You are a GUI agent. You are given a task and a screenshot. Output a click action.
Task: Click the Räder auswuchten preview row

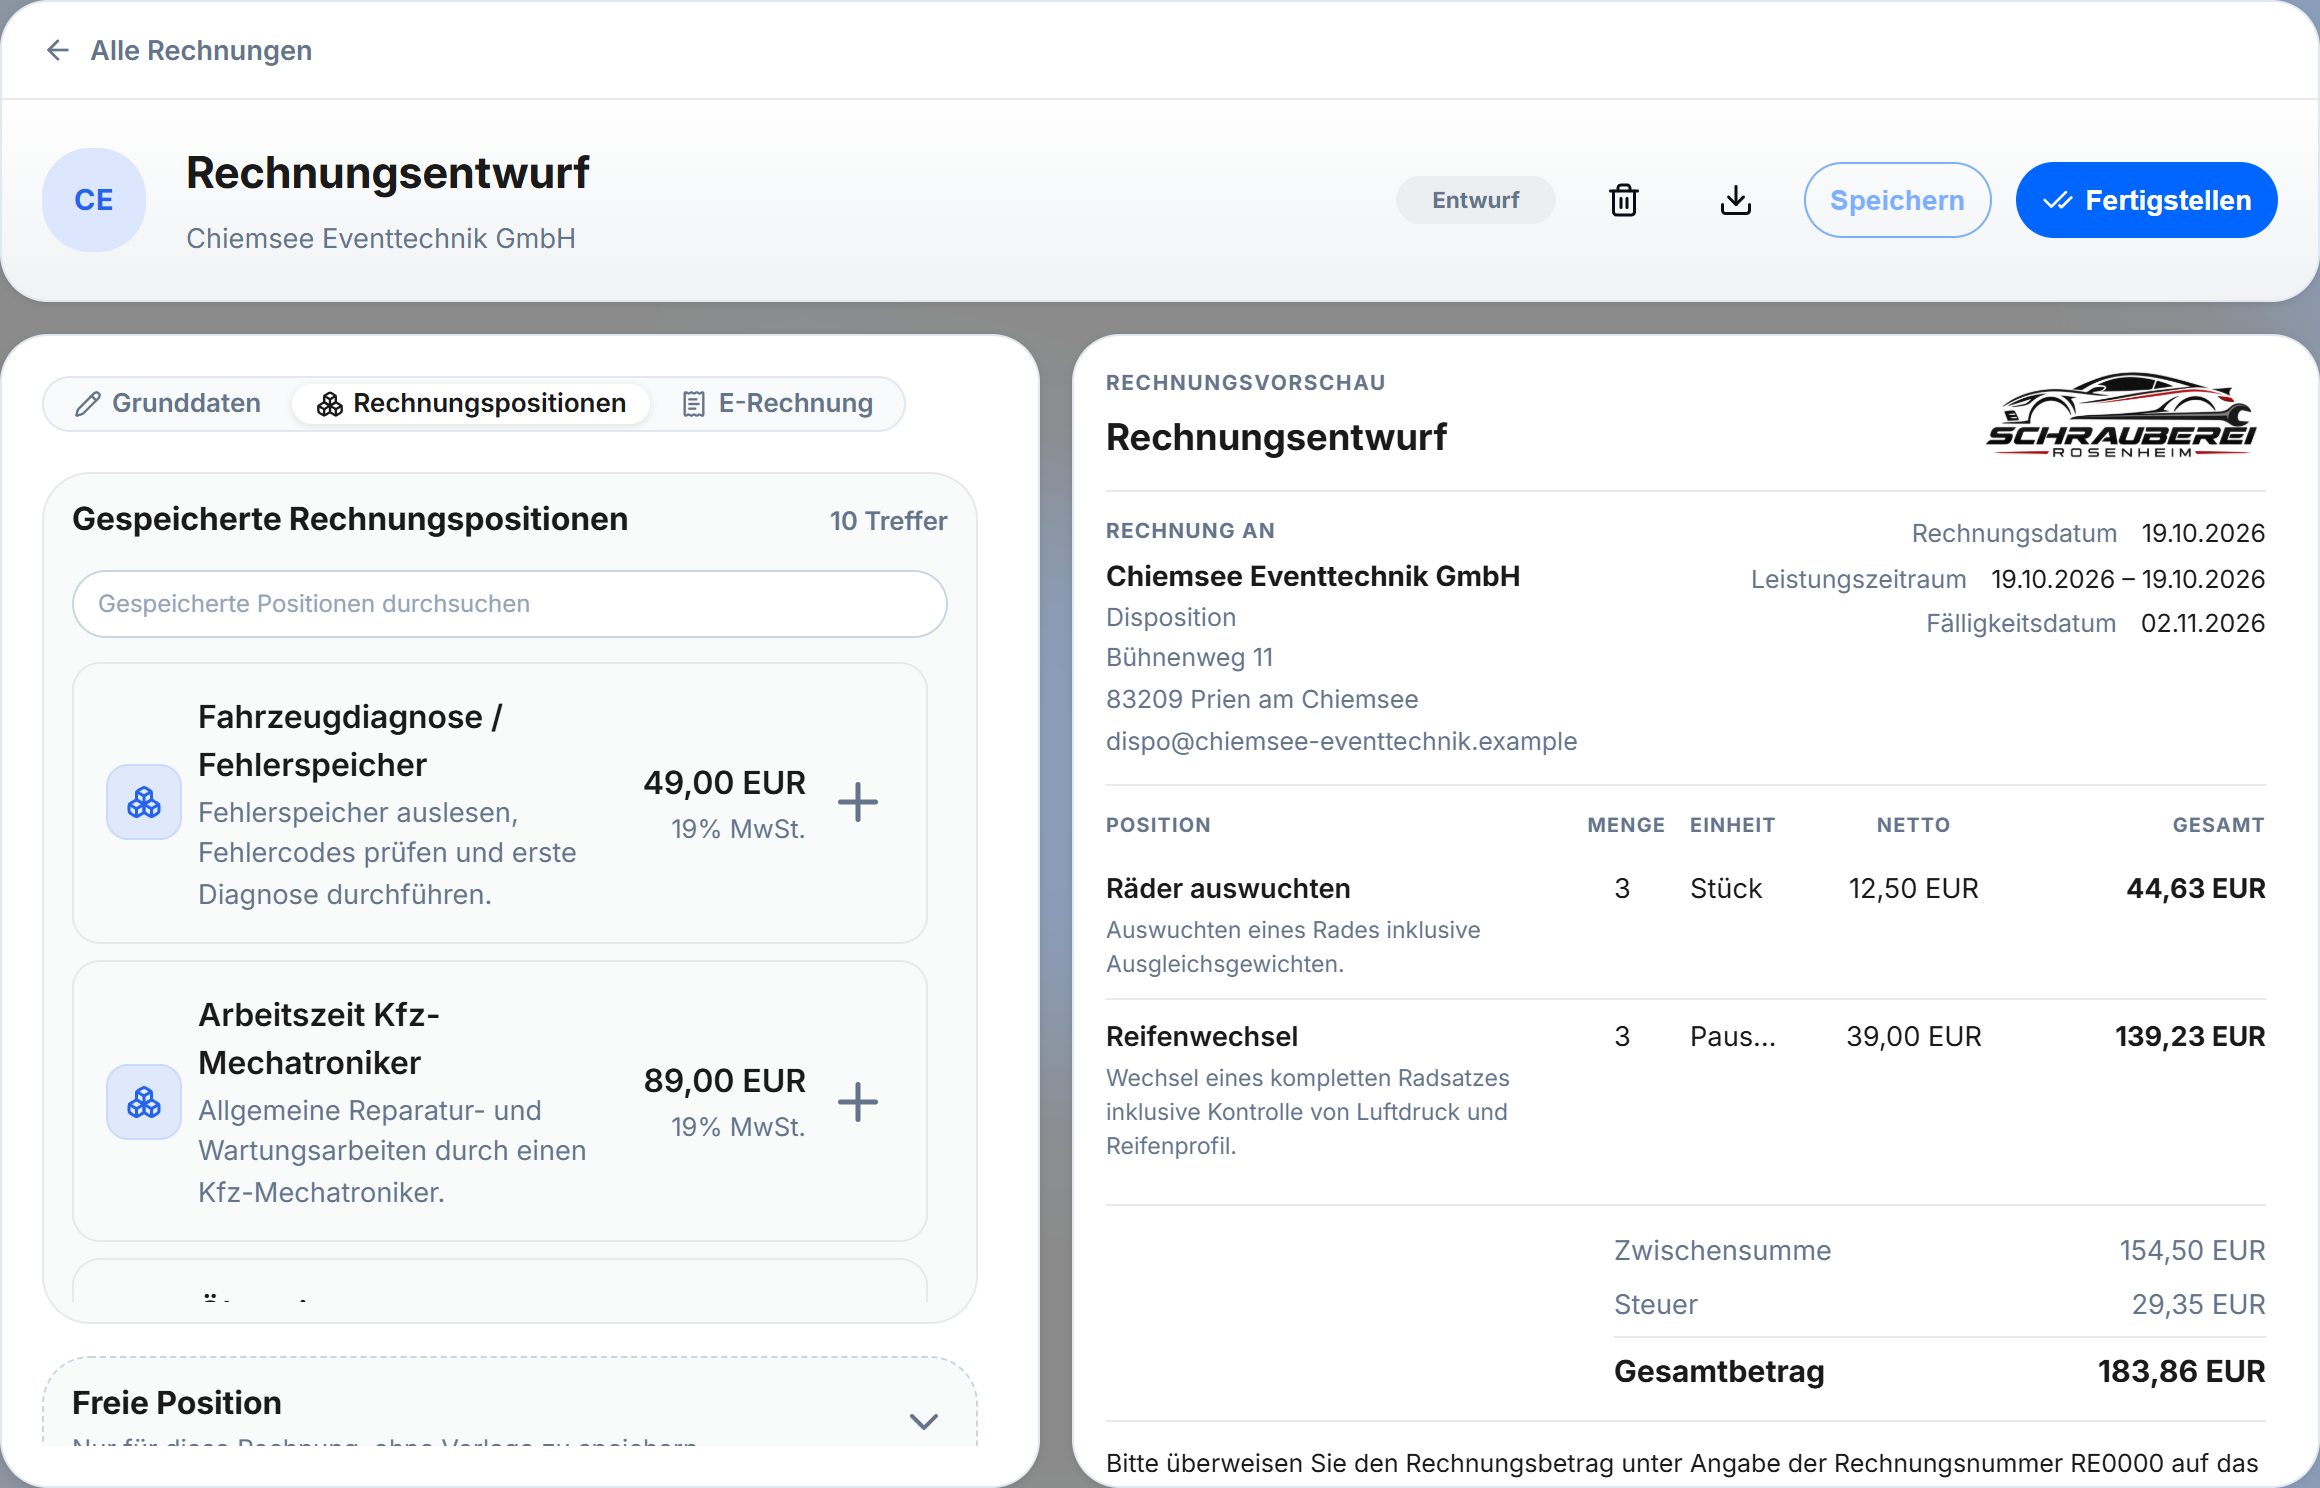[1685, 925]
